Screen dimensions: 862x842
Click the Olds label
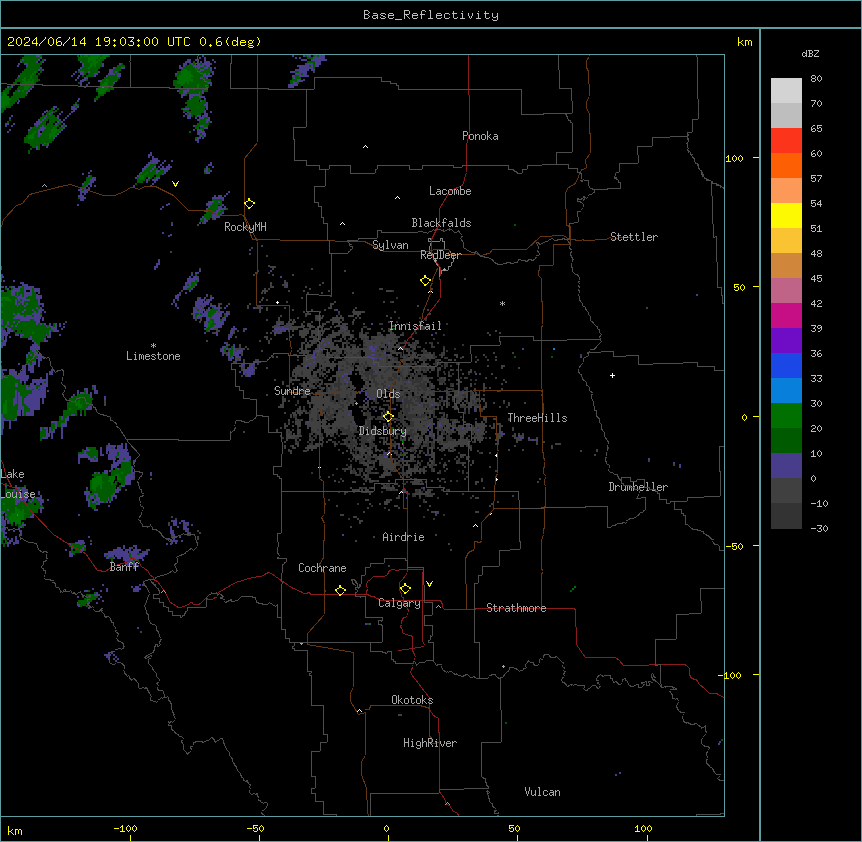[x=388, y=394]
